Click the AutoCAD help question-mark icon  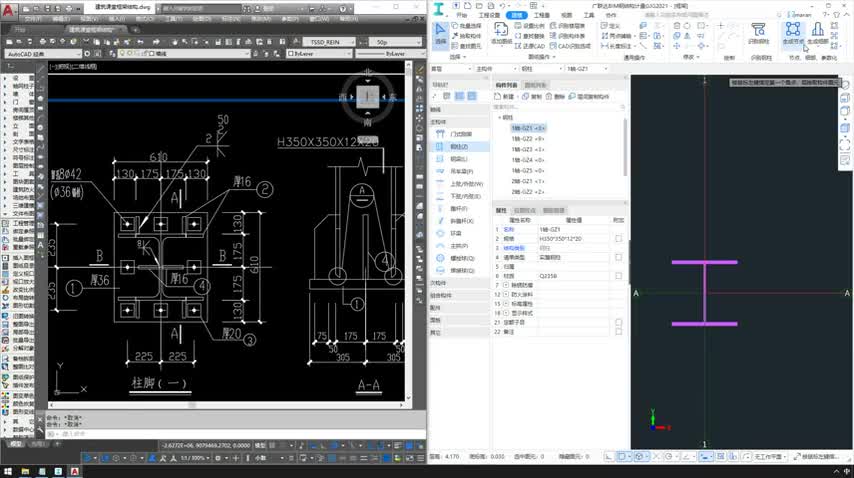point(343,9)
